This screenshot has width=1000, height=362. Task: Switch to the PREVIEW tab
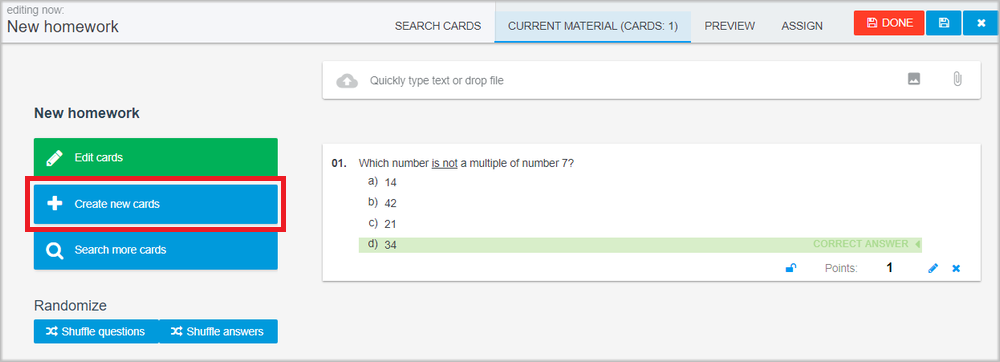[730, 26]
